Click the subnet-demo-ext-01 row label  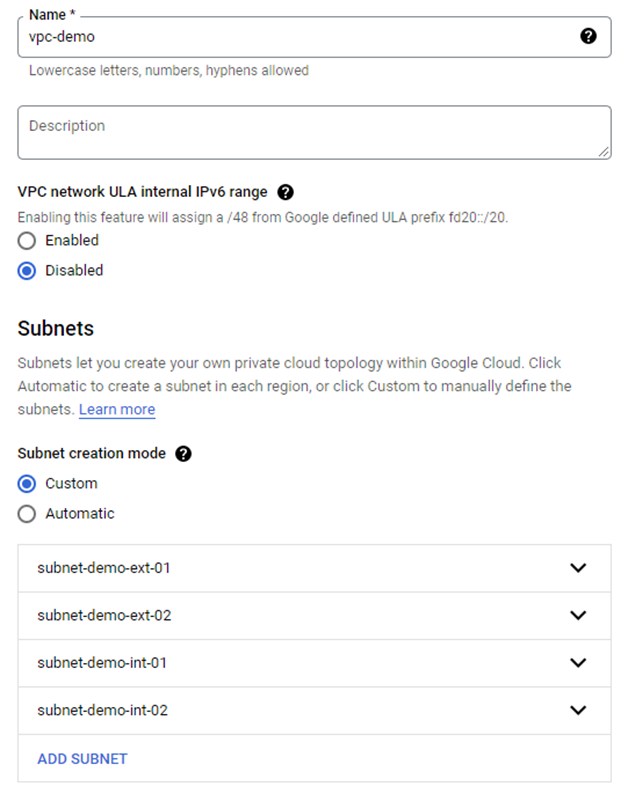click(104, 568)
